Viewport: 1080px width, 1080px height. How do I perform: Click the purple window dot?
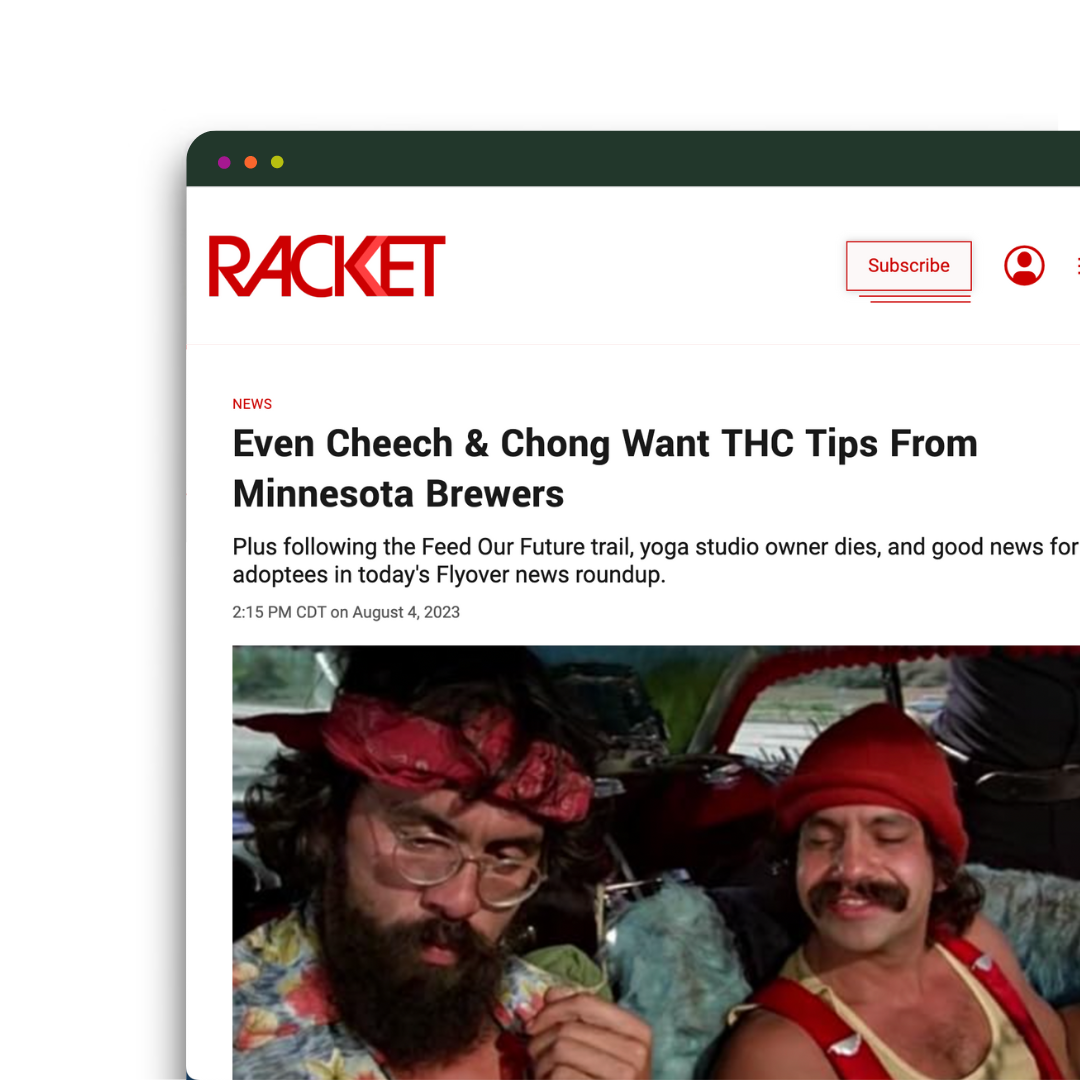pyautogui.click(x=224, y=163)
